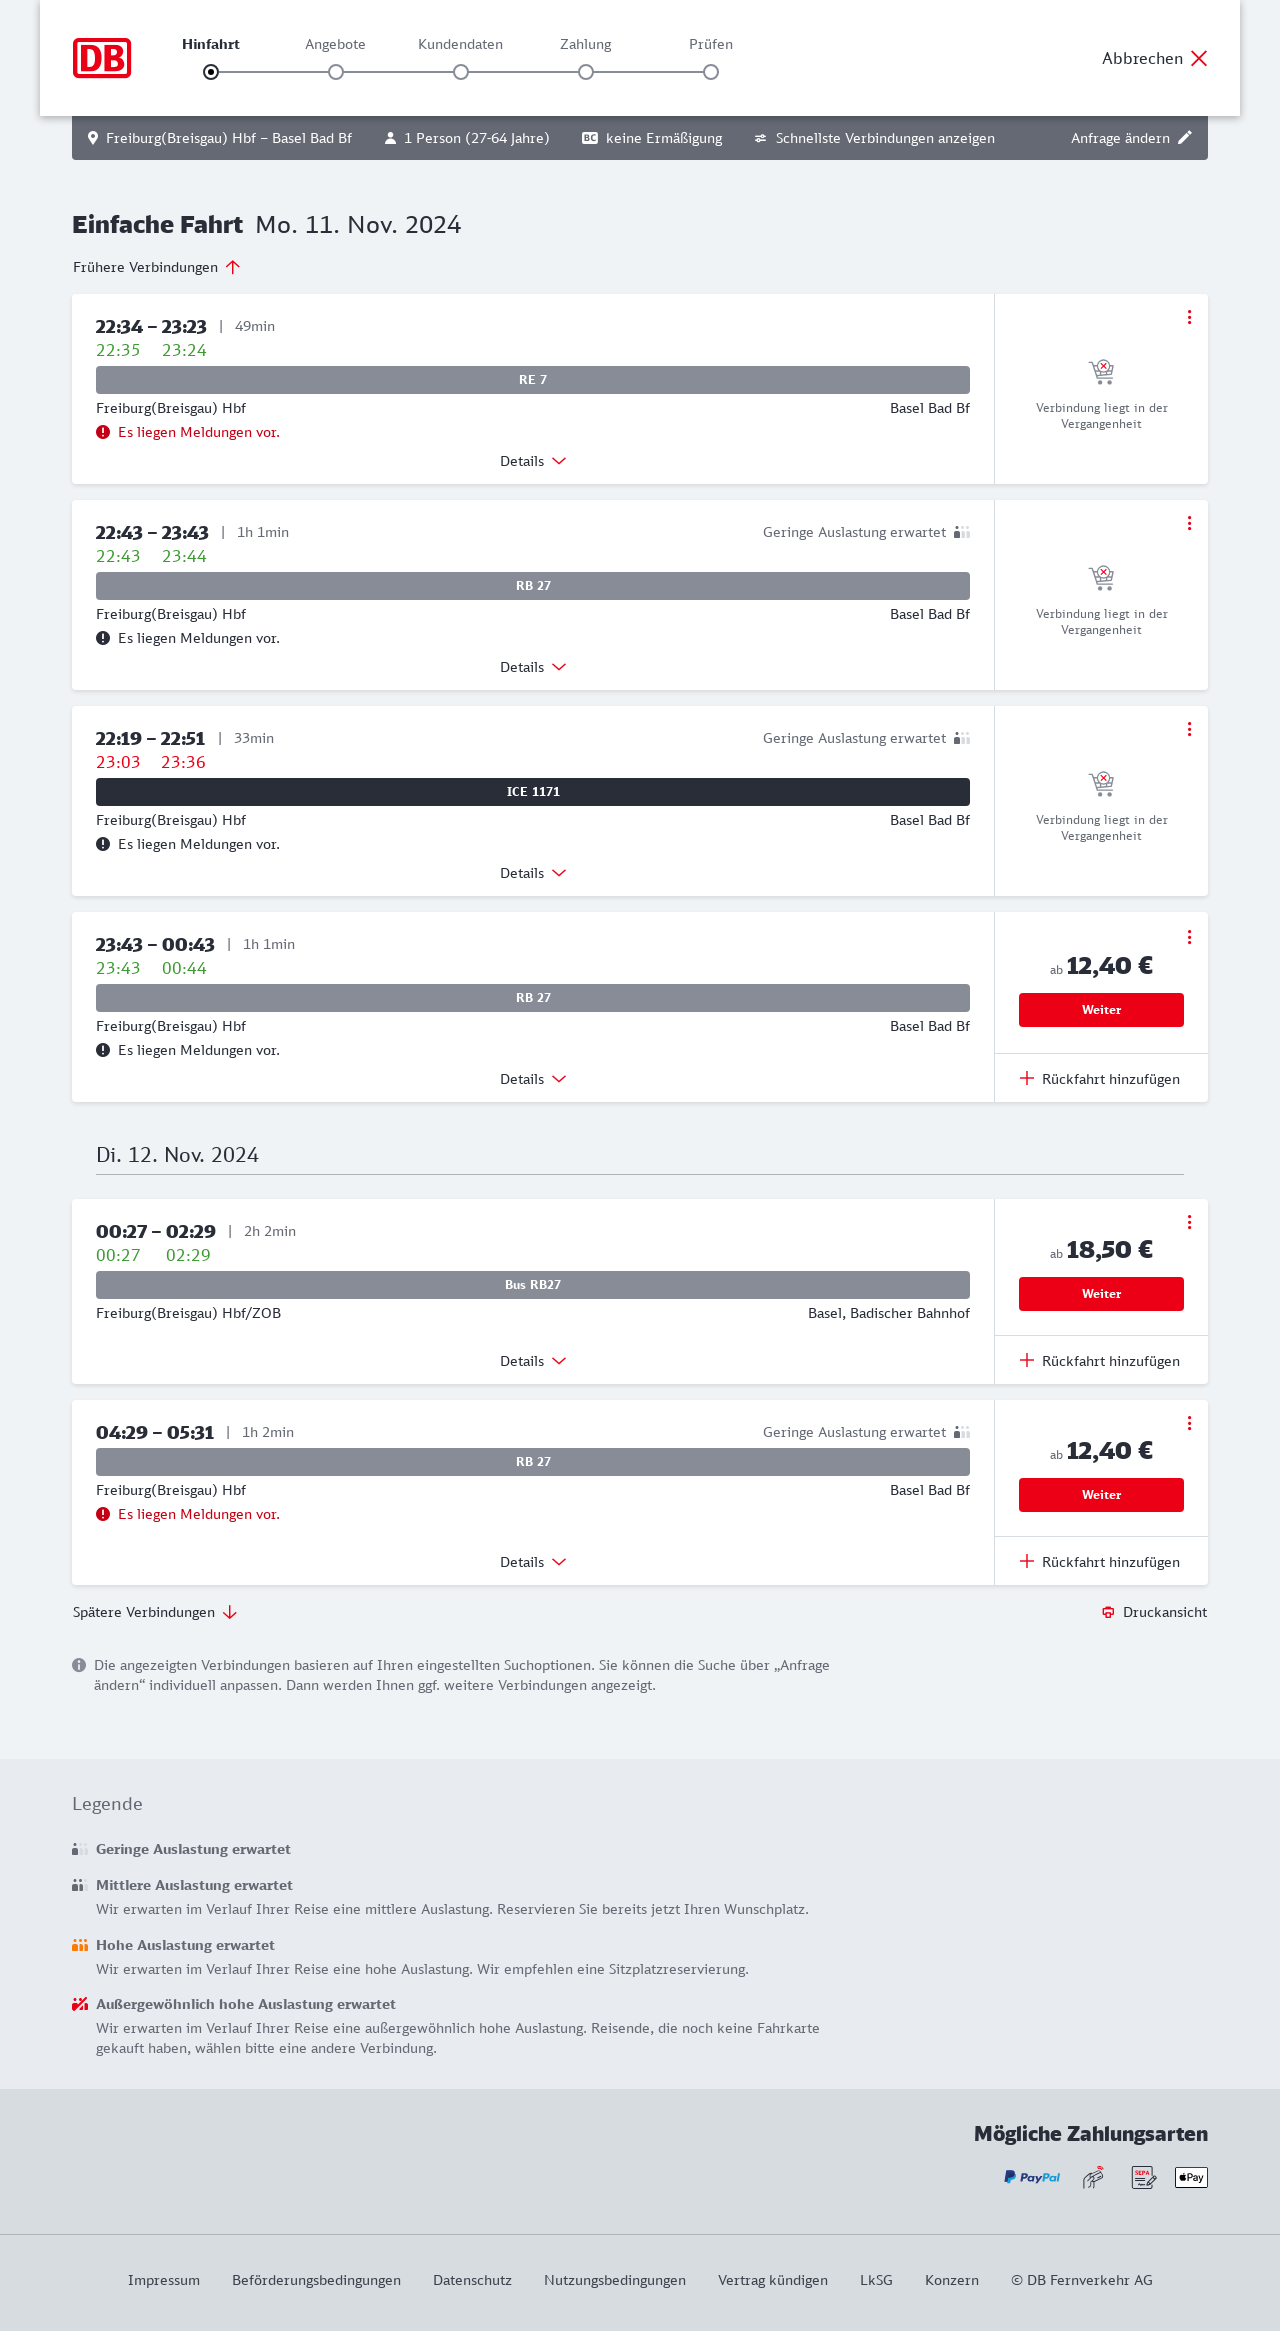
Task: Expand Details of the 04:29 RB 27 connection
Action: (533, 1562)
